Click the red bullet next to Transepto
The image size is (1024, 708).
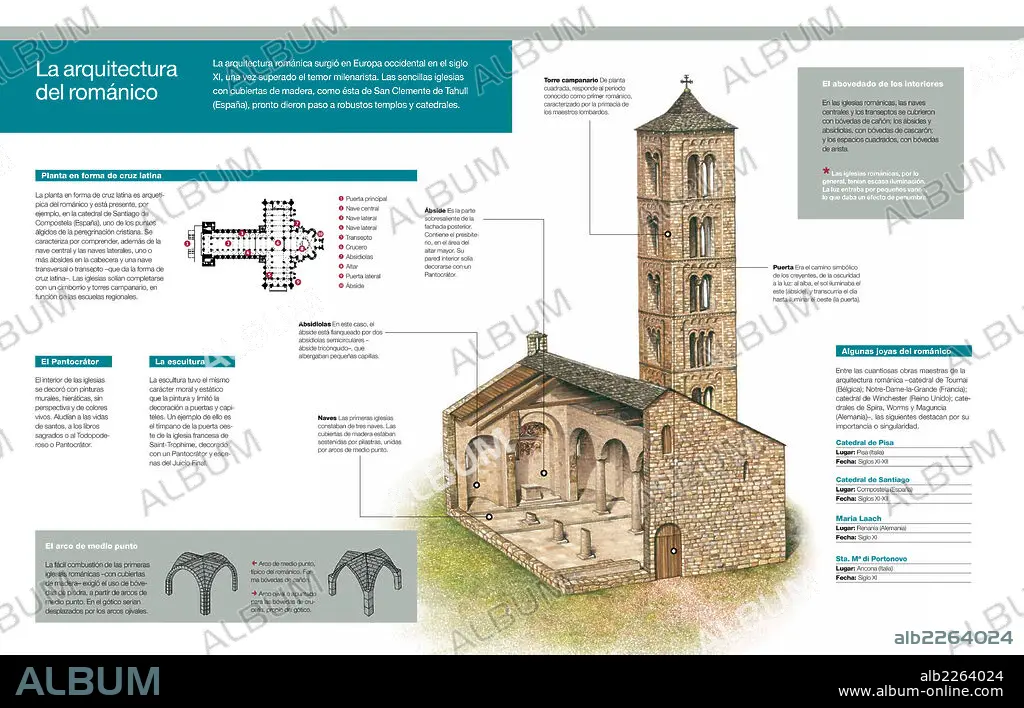(339, 237)
